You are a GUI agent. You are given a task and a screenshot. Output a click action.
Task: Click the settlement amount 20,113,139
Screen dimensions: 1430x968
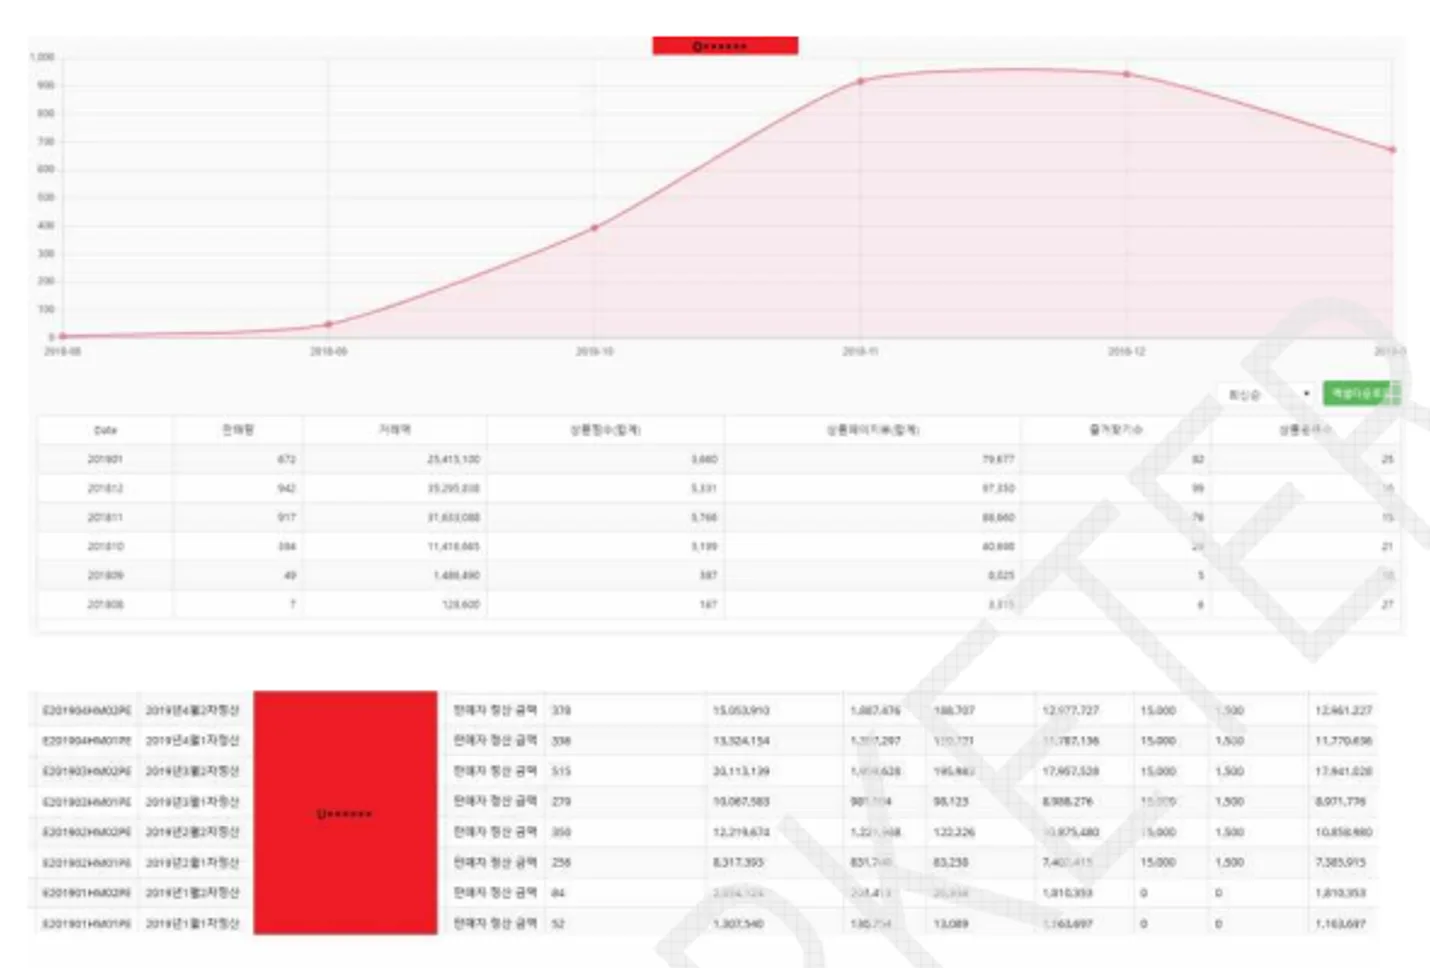(x=741, y=771)
